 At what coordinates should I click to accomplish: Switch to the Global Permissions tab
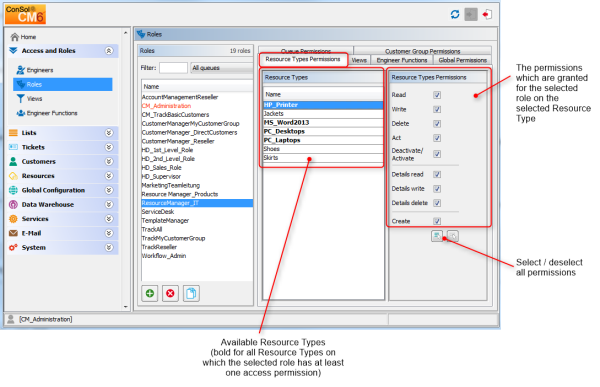(x=463, y=60)
